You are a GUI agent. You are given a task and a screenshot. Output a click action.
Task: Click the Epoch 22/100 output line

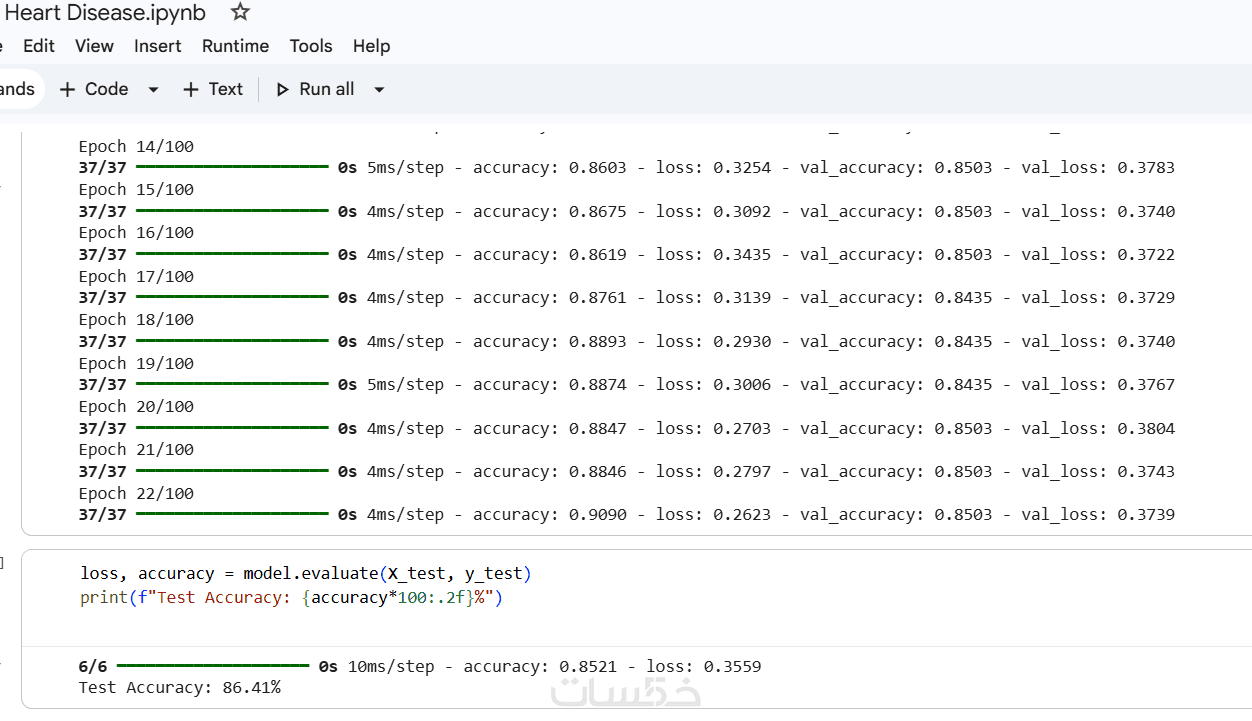pyautogui.click(x=136, y=493)
